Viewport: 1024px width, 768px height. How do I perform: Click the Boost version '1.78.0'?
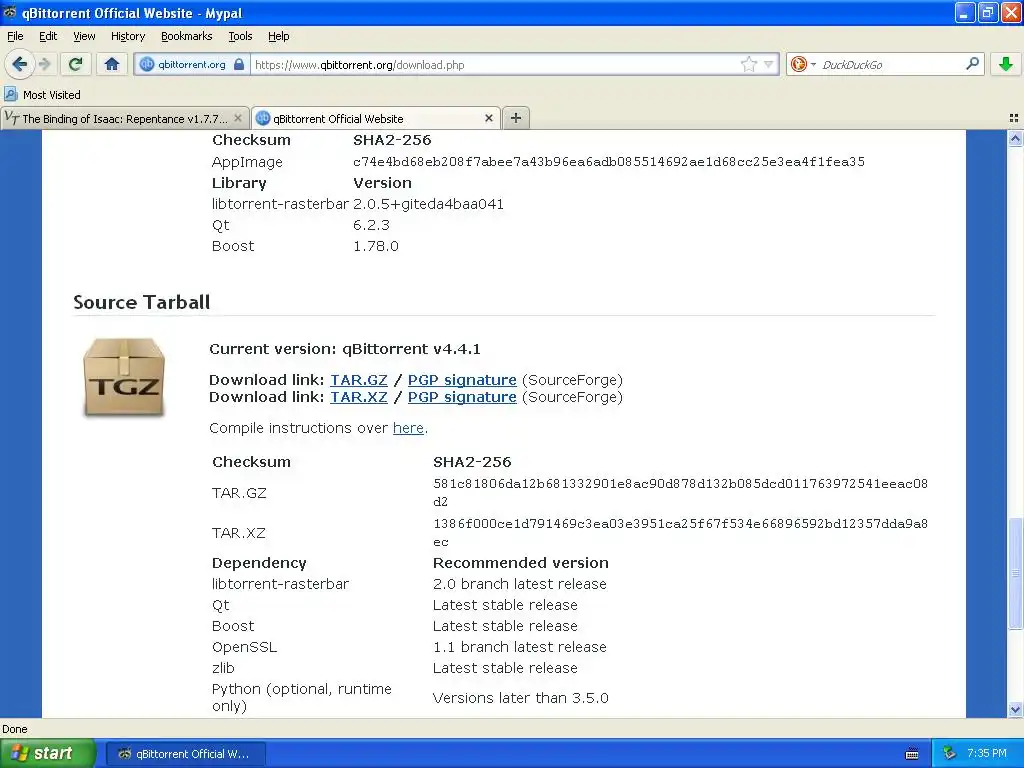376,246
